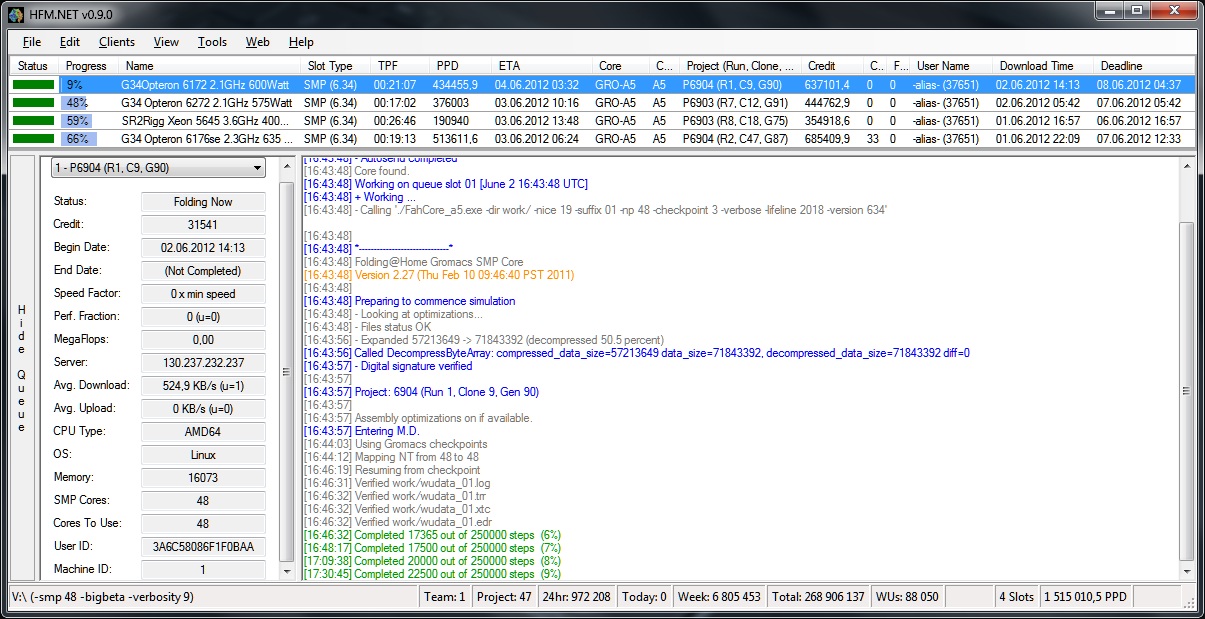The height and width of the screenshot is (619, 1205).
Task: Click the Hide Queue vertical button
Action: point(22,368)
